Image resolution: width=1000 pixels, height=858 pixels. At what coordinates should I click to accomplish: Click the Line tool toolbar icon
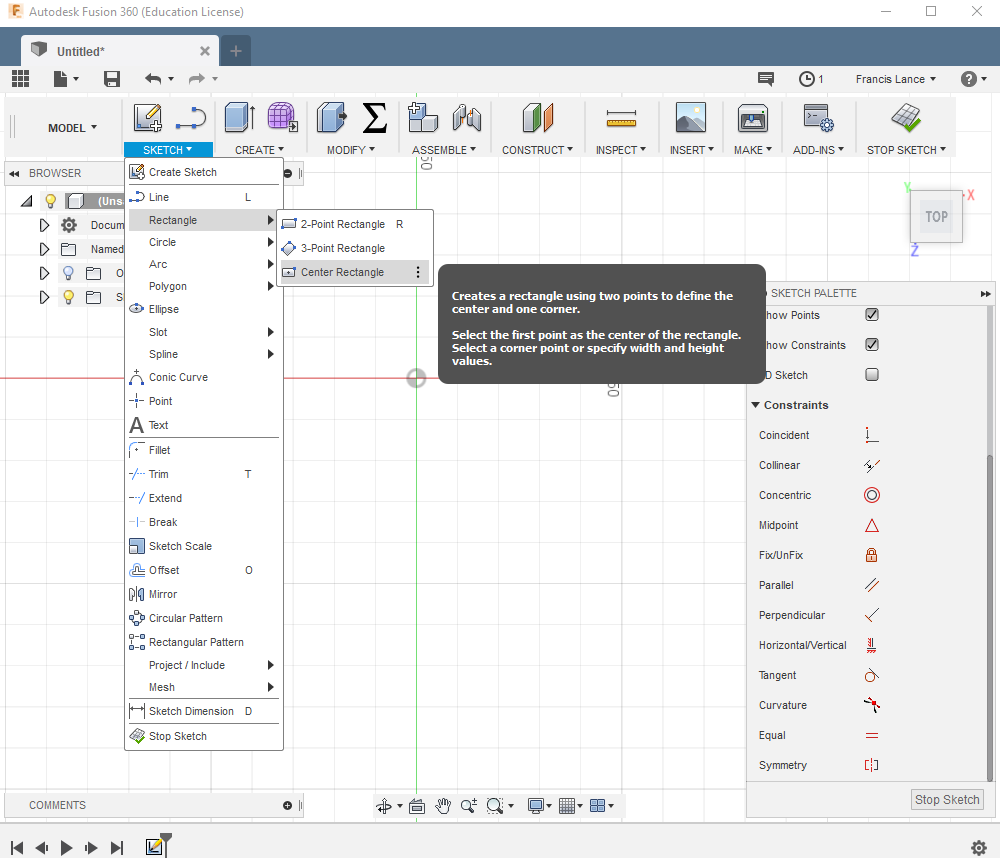click(191, 118)
